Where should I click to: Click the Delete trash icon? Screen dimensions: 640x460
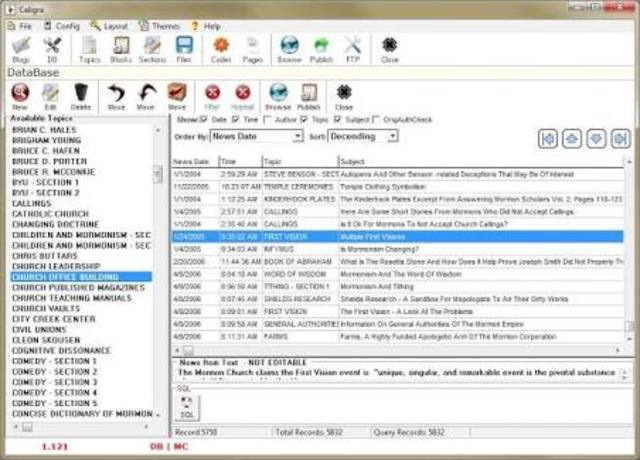tap(81, 97)
